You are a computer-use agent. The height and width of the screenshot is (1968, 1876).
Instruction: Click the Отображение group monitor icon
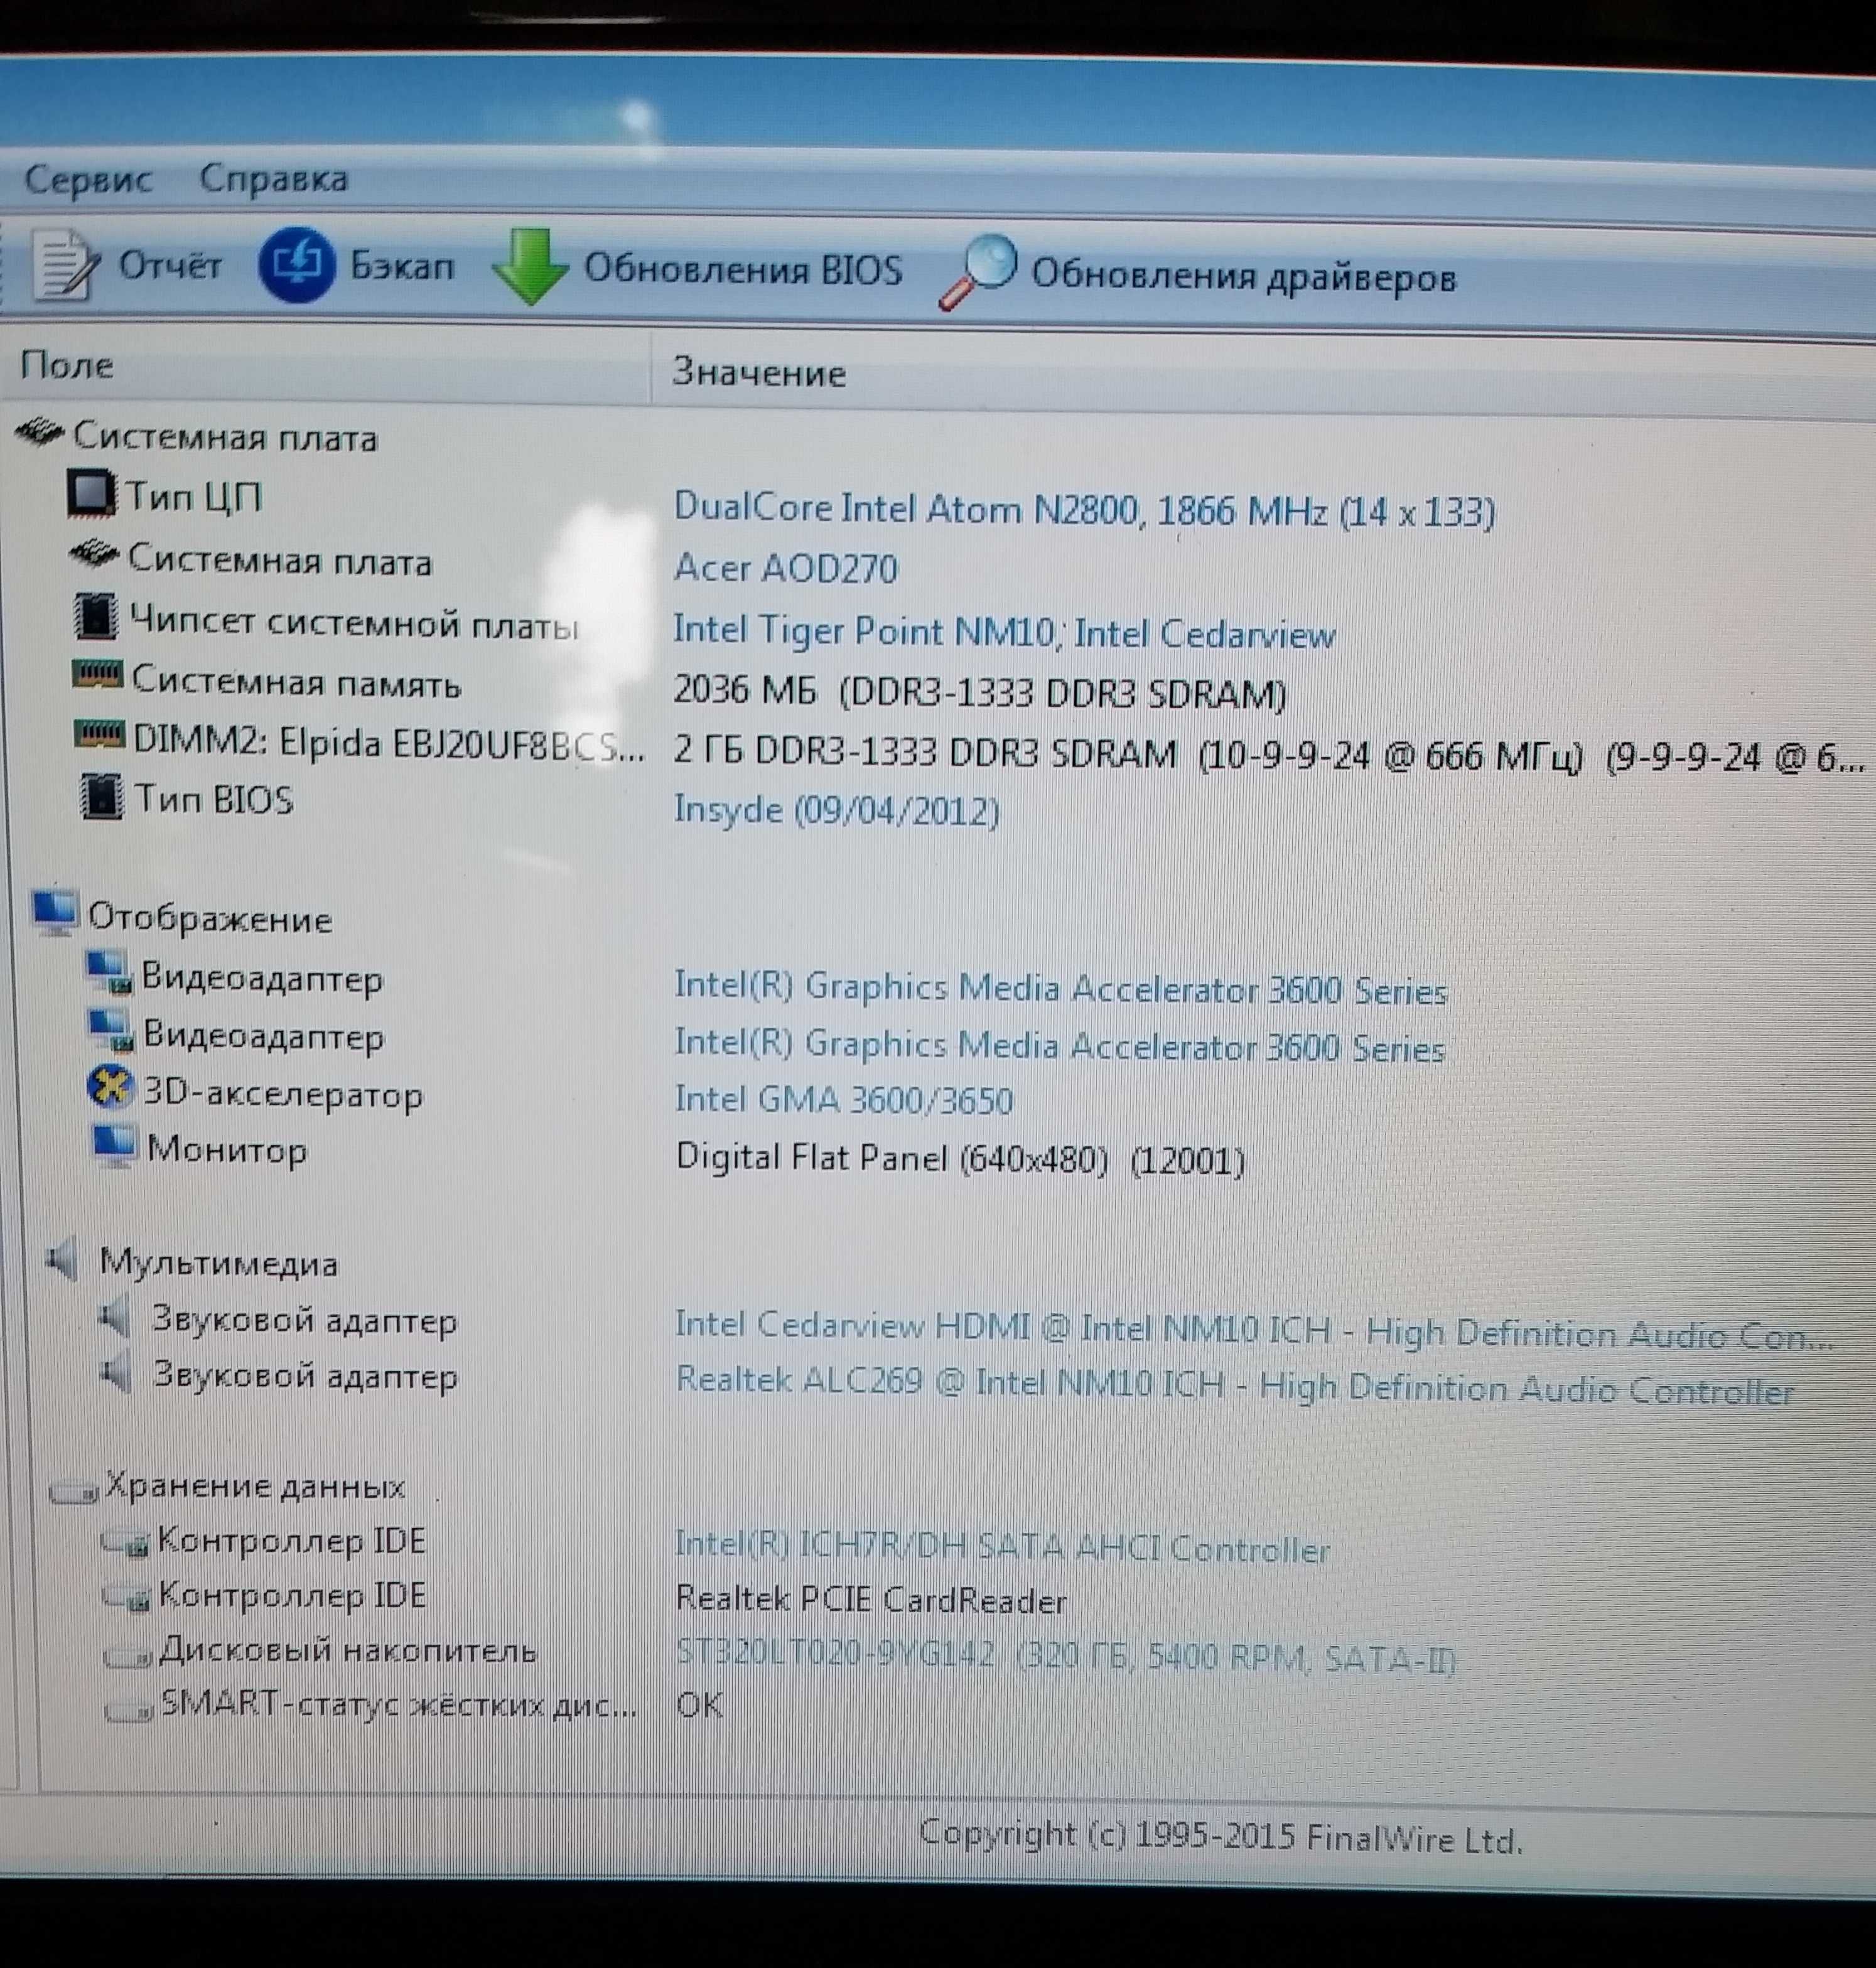click(x=54, y=913)
